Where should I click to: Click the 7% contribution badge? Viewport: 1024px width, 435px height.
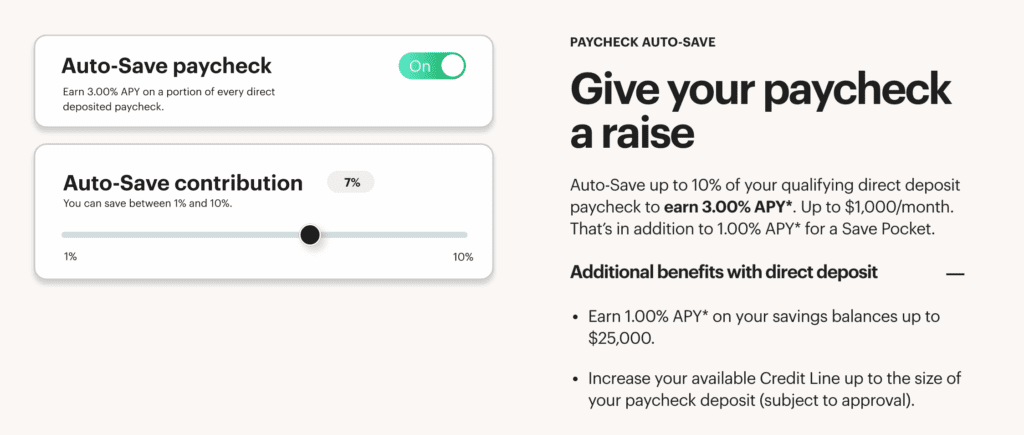[x=351, y=183]
